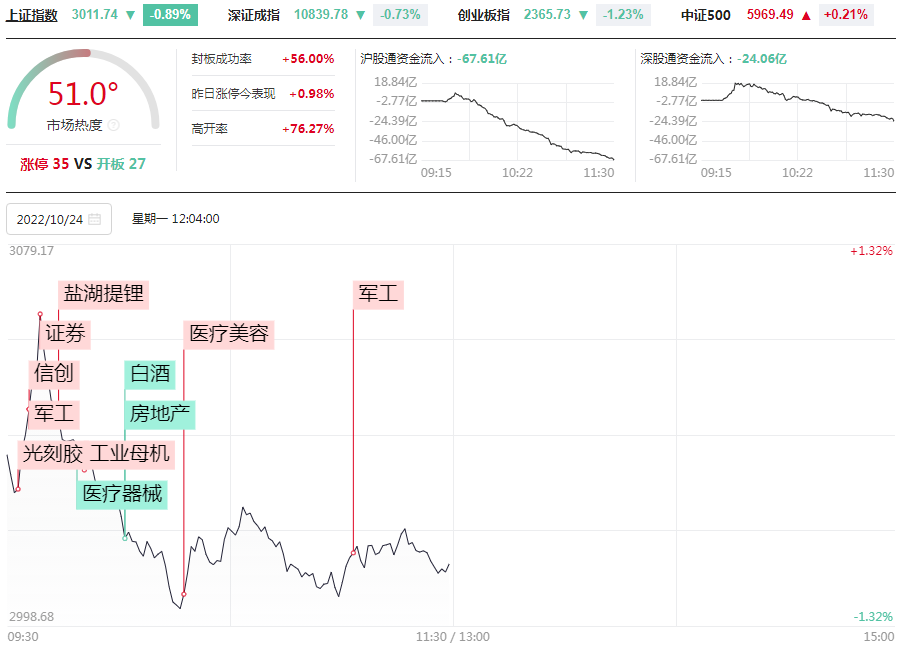Select the 医疗美容 marker label
Screen dimensions: 899x648
tap(229, 334)
